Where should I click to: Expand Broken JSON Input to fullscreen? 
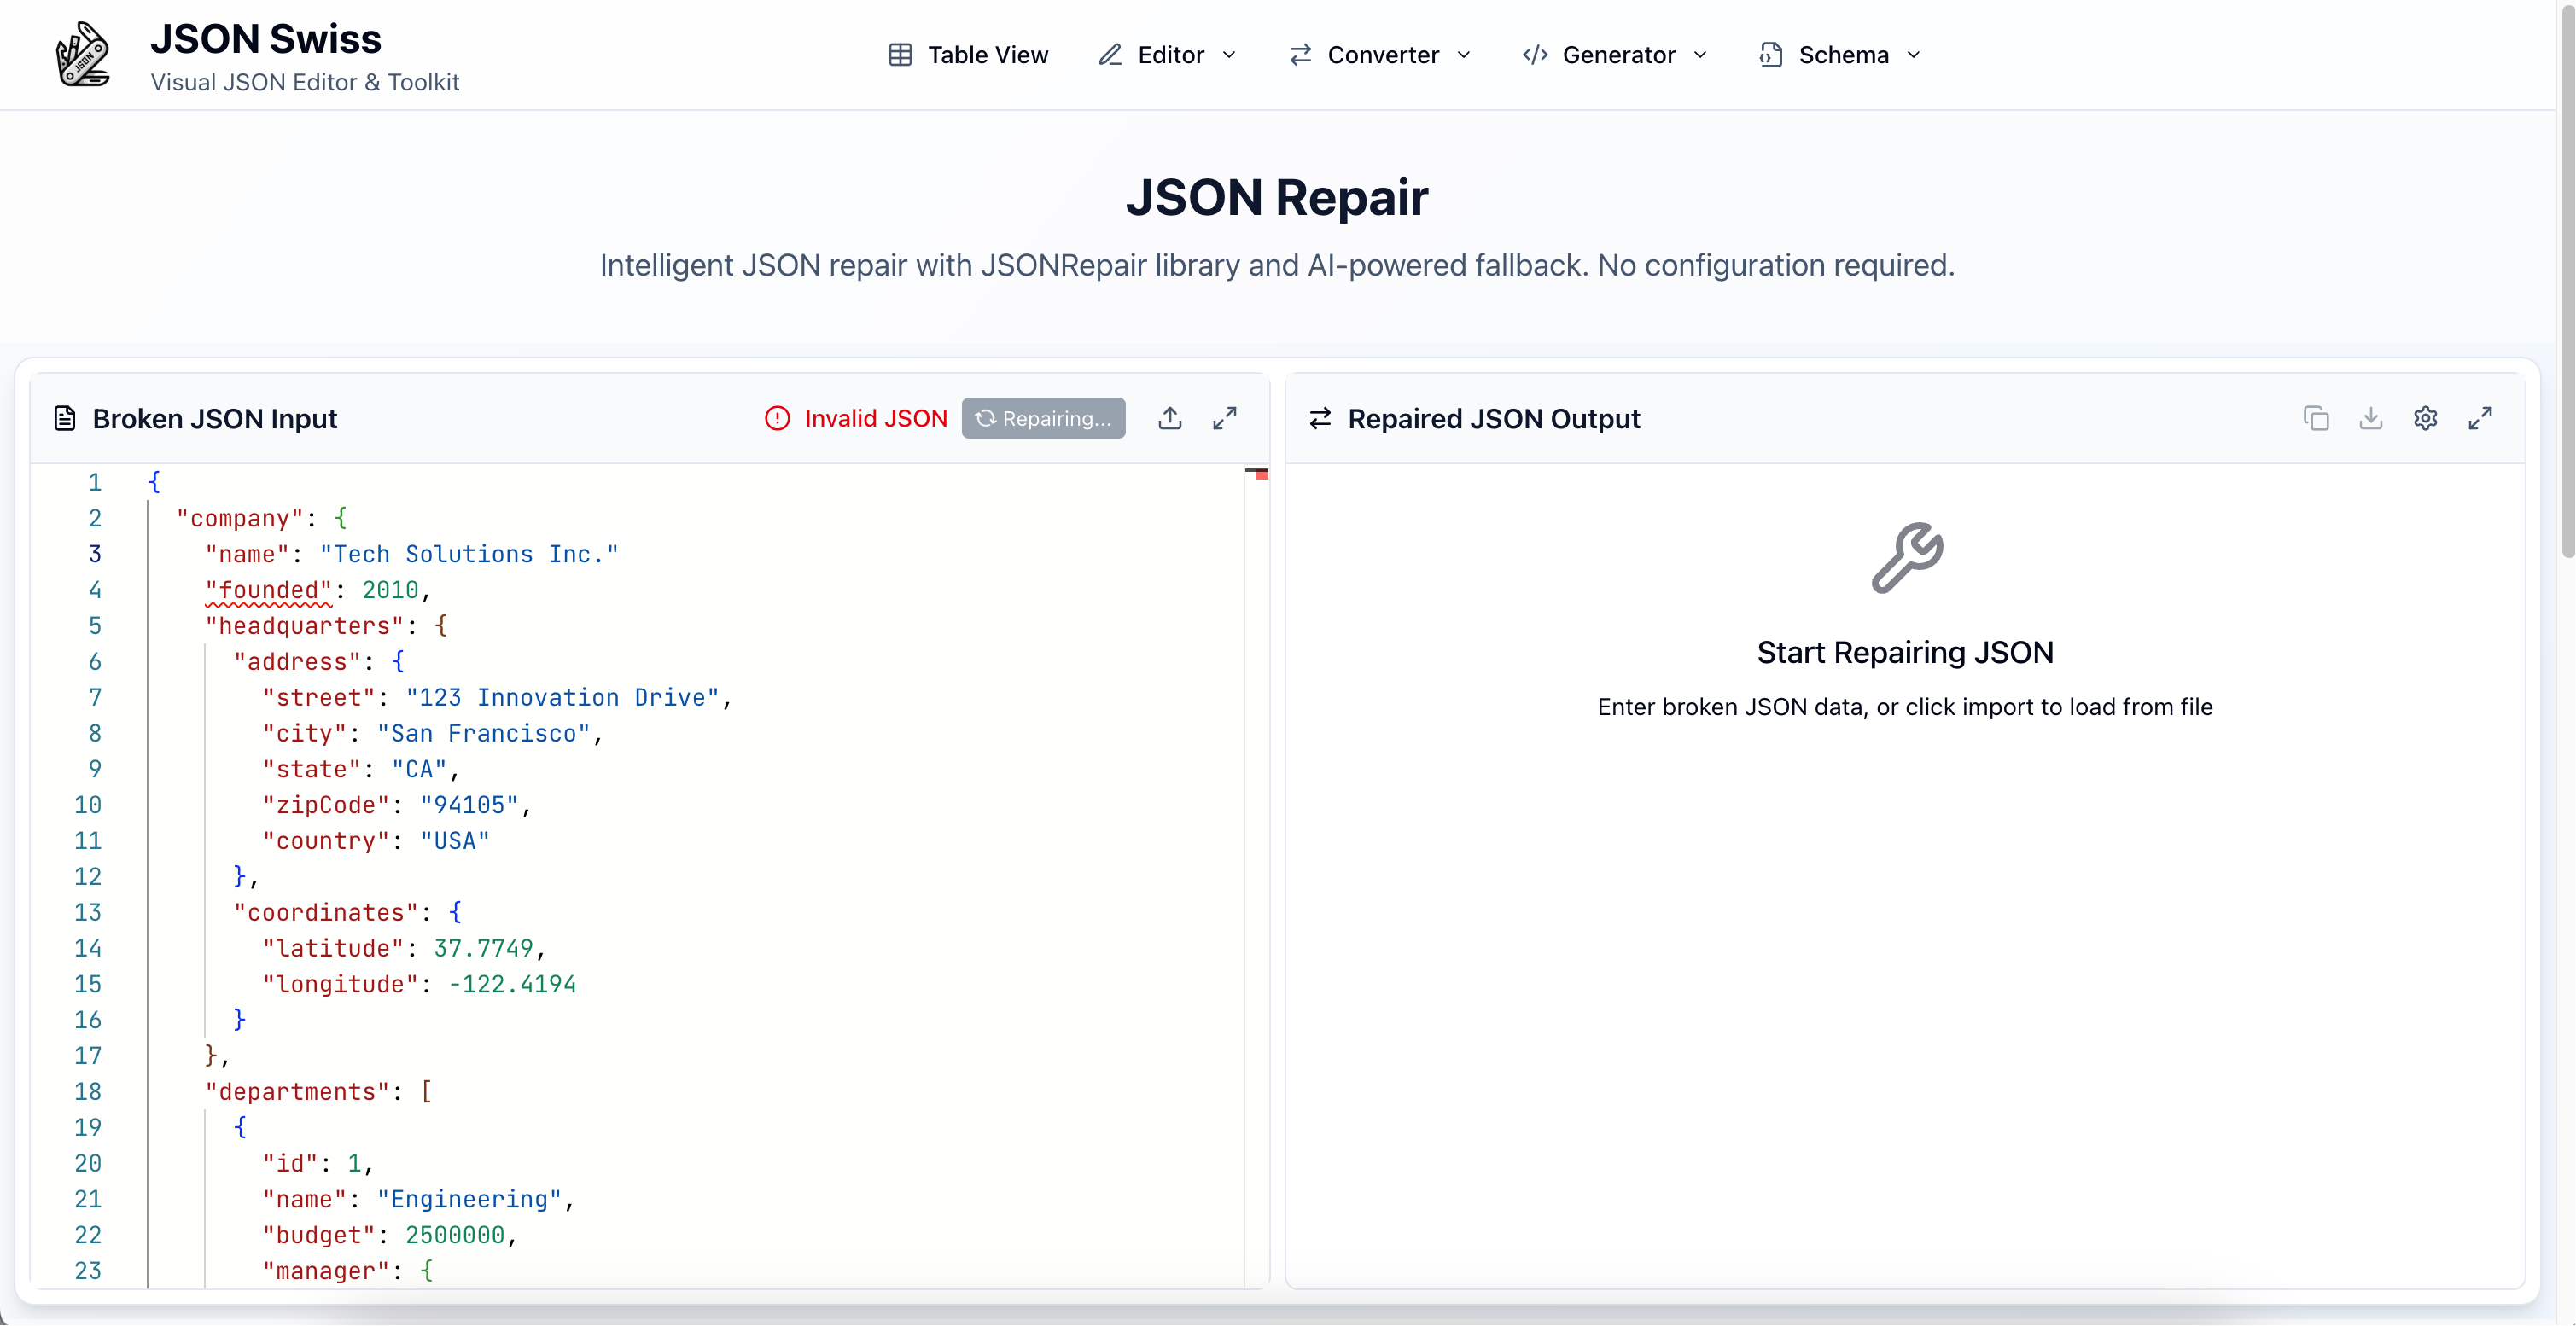pyautogui.click(x=1225, y=418)
